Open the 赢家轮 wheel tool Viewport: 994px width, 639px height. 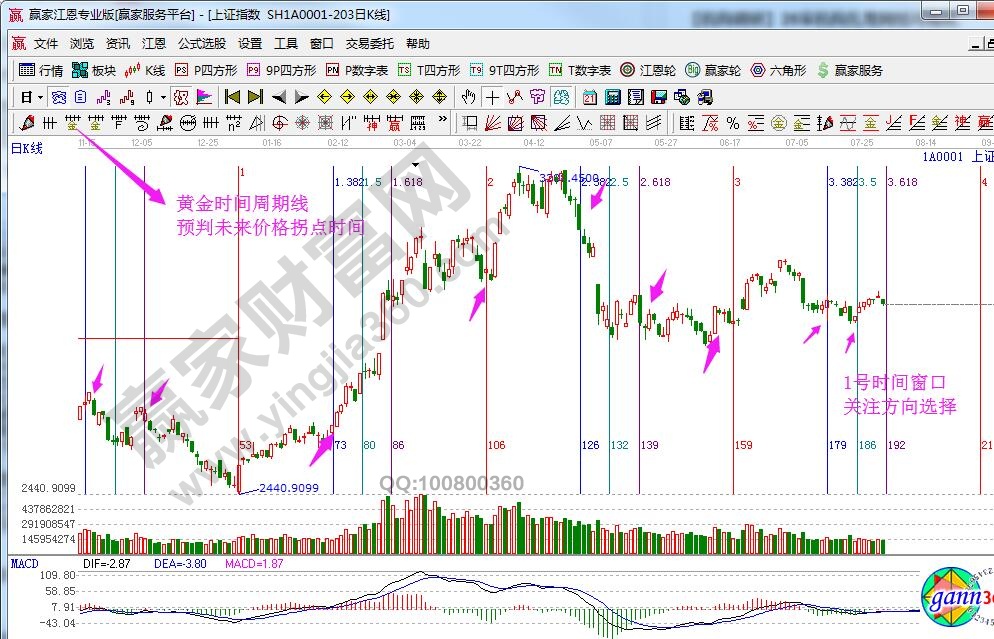(x=714, y=70)
